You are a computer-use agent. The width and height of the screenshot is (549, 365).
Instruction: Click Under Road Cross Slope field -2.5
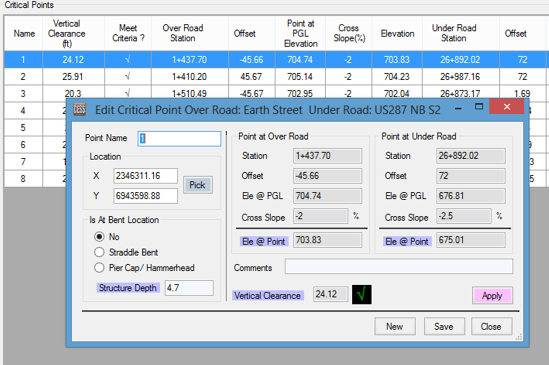point(464,216)
